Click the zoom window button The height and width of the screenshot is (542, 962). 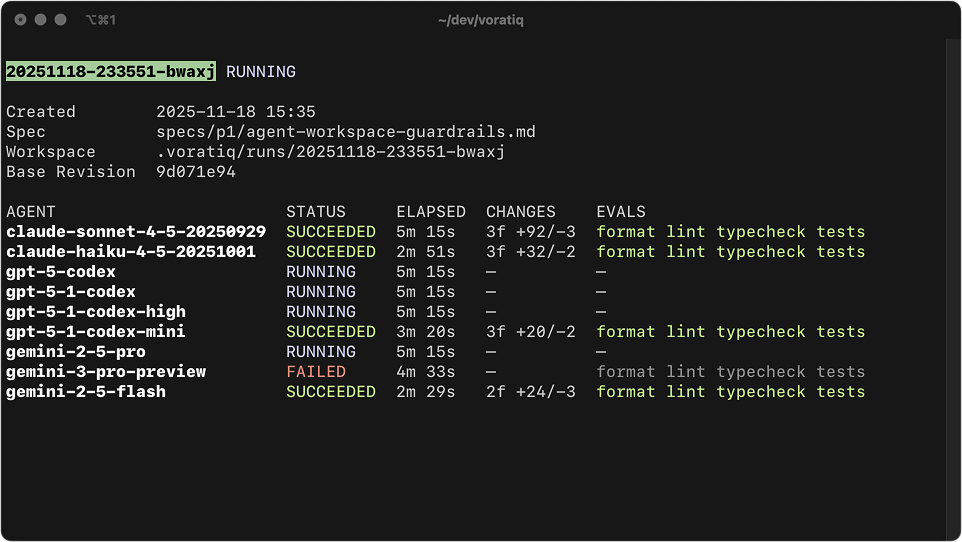(x=61, y=20)
